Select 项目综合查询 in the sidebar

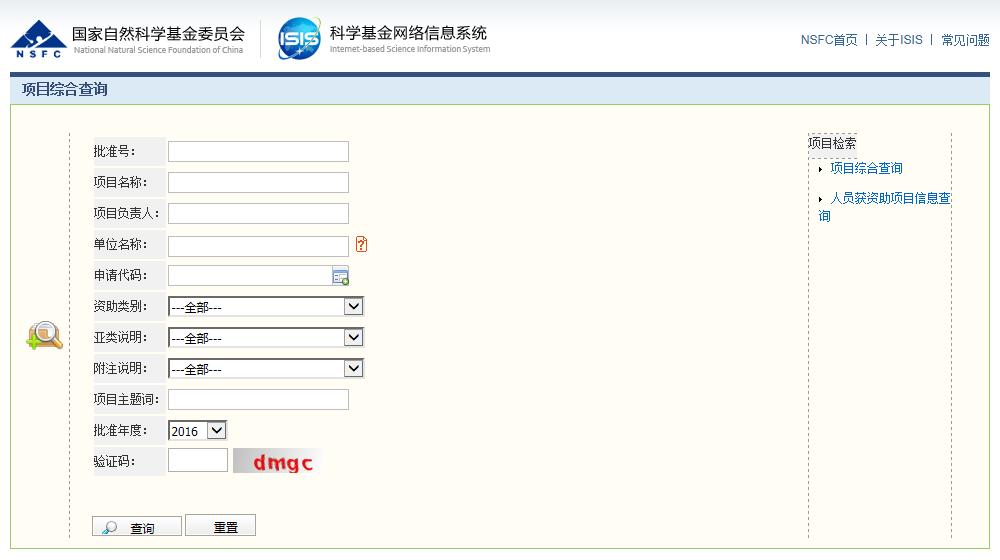[866, 169]
